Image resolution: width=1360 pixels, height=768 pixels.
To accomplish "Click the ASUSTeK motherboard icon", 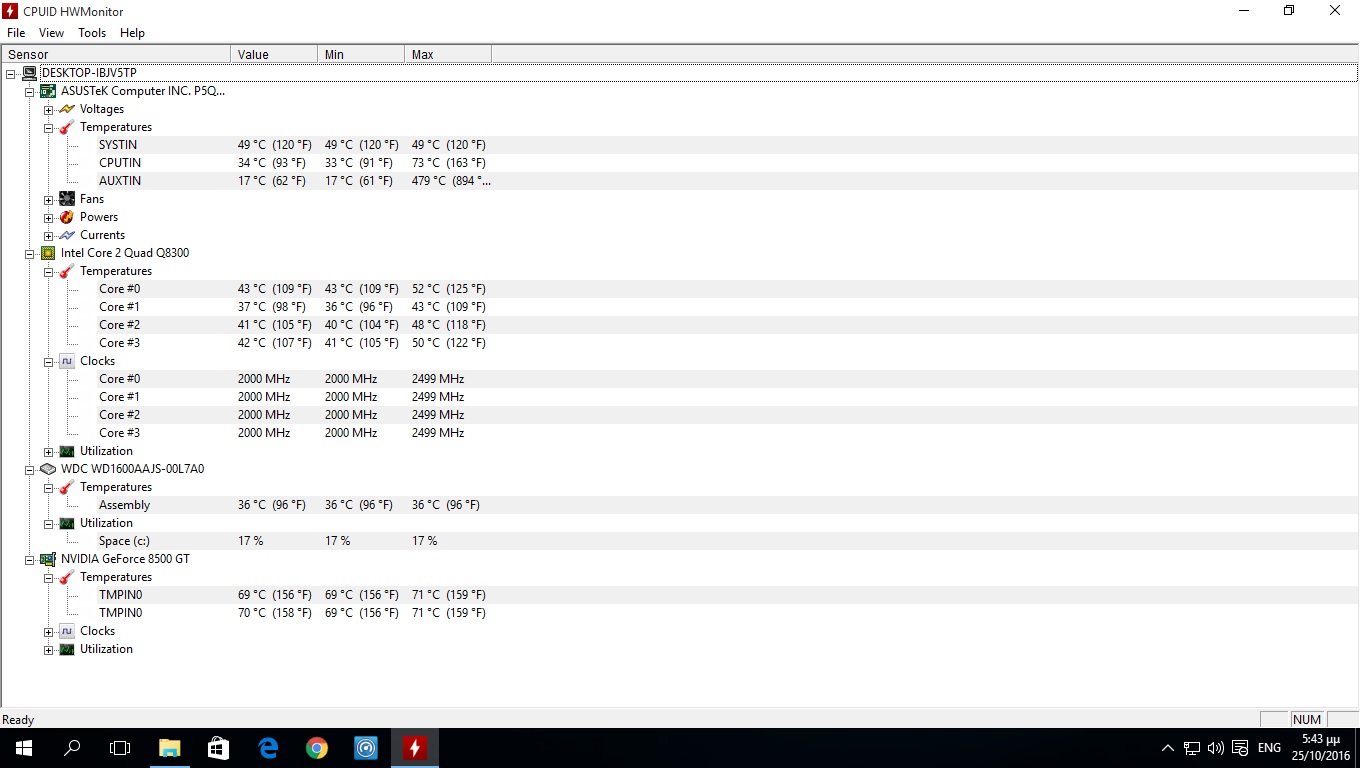I will (x=48, y=91).
